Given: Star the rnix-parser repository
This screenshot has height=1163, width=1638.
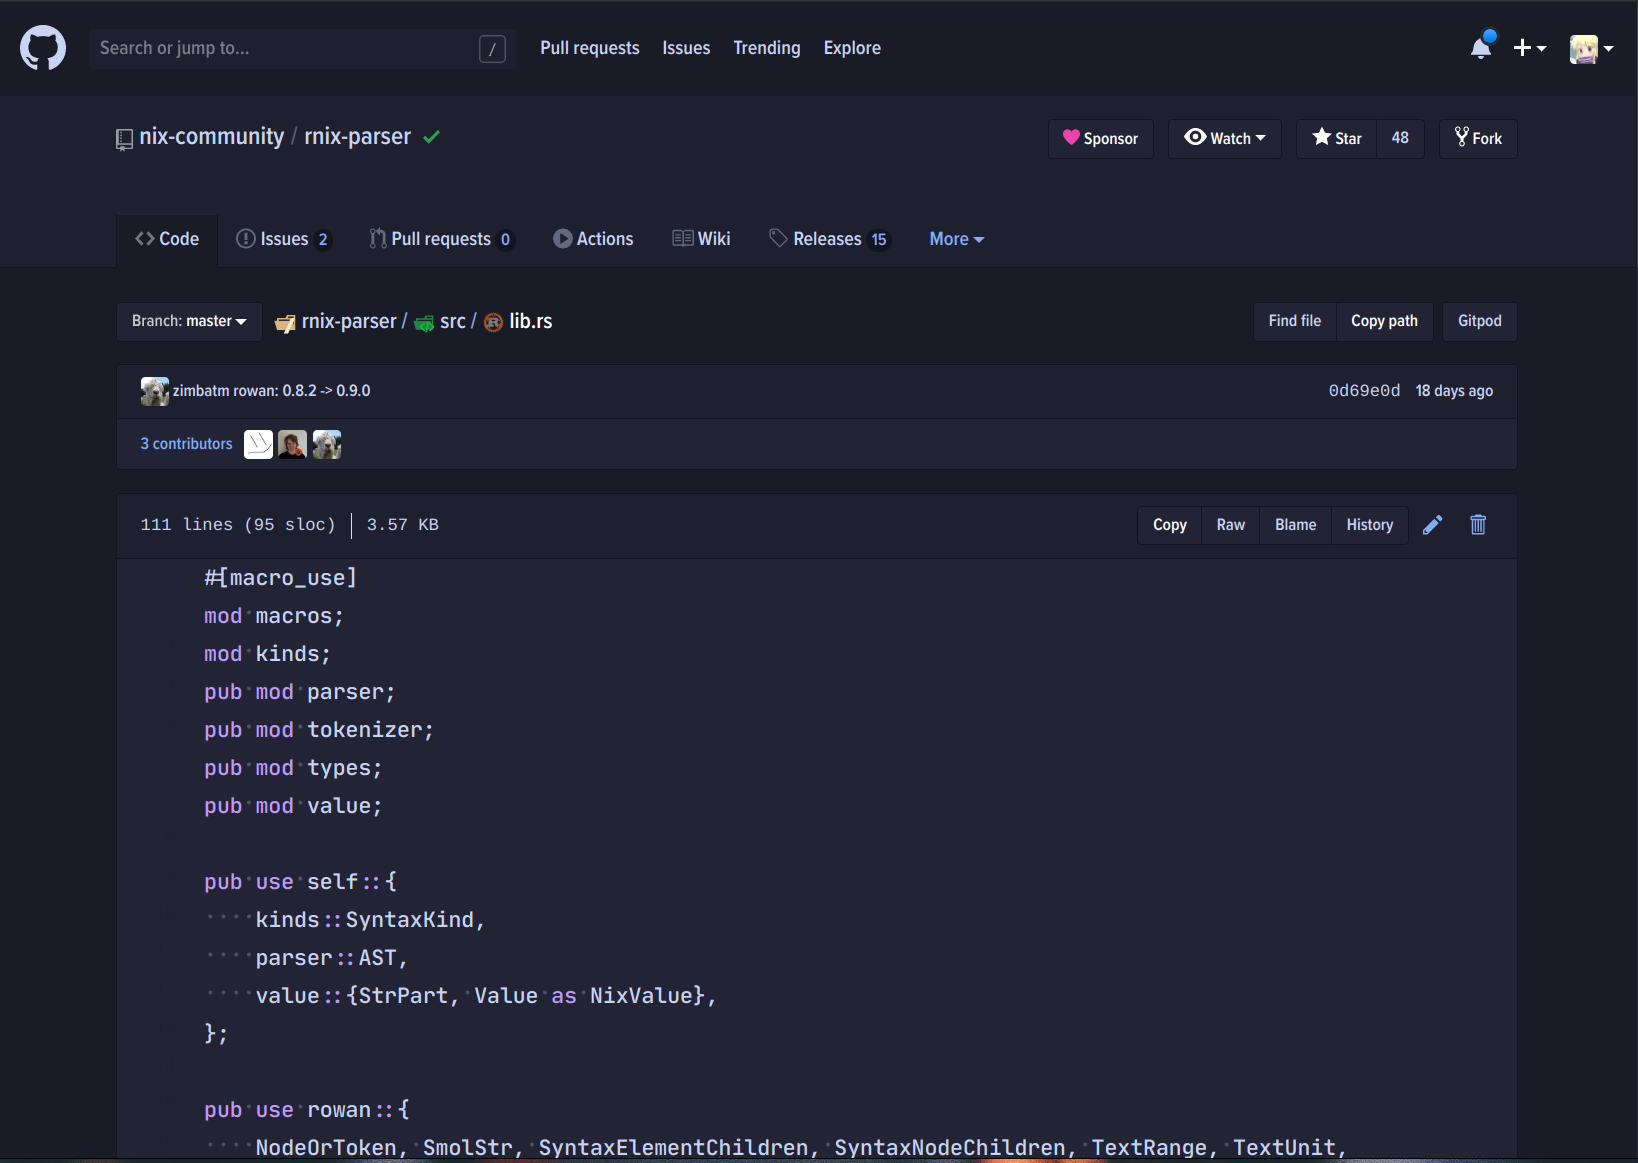Looking at the screenshot, I should [x=1336, y=138].
